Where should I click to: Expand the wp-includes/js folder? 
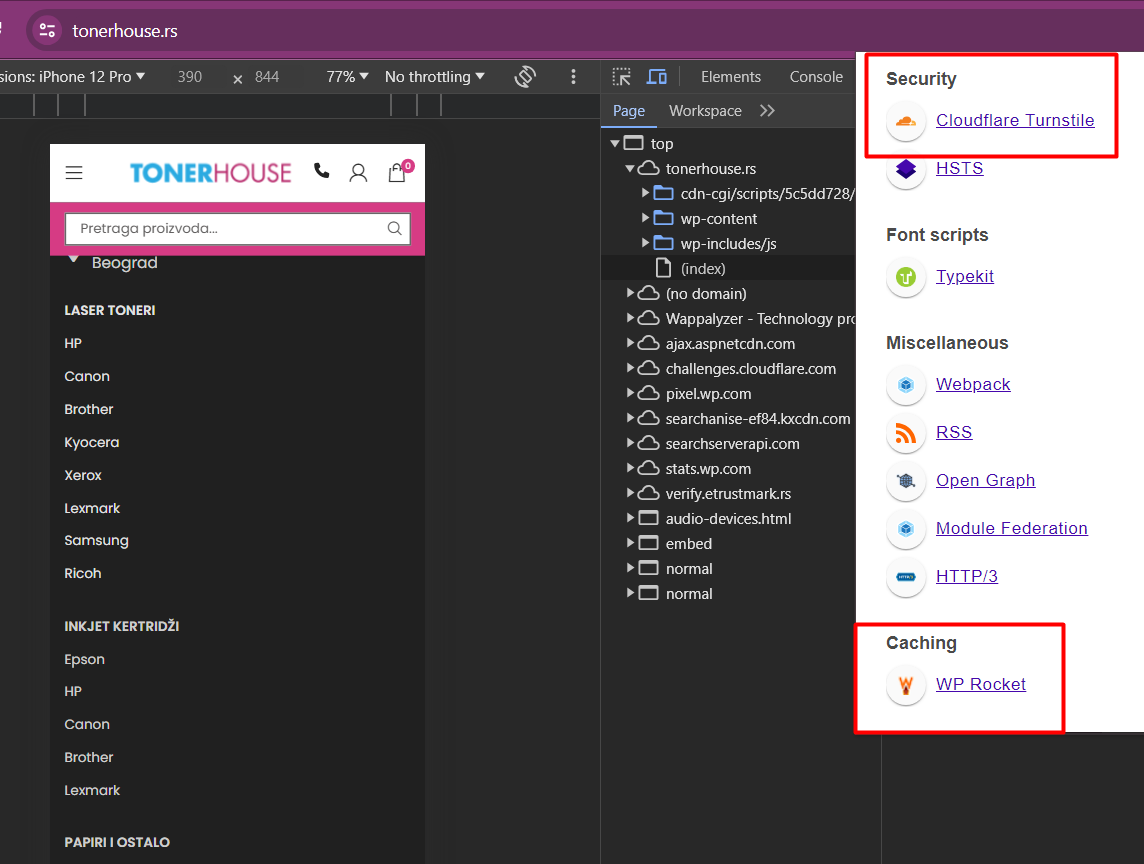pyautogui.click(x=645, y=243)
